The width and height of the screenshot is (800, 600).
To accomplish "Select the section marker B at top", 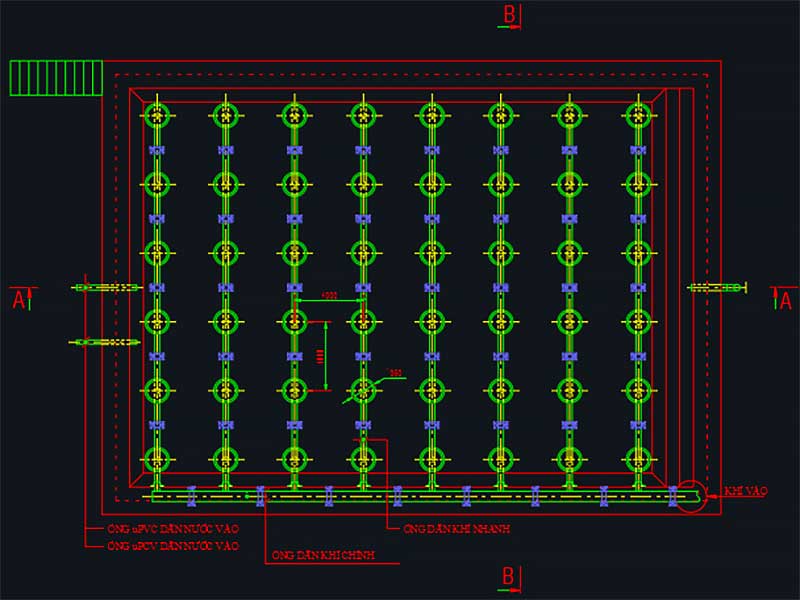I will 509,15.
